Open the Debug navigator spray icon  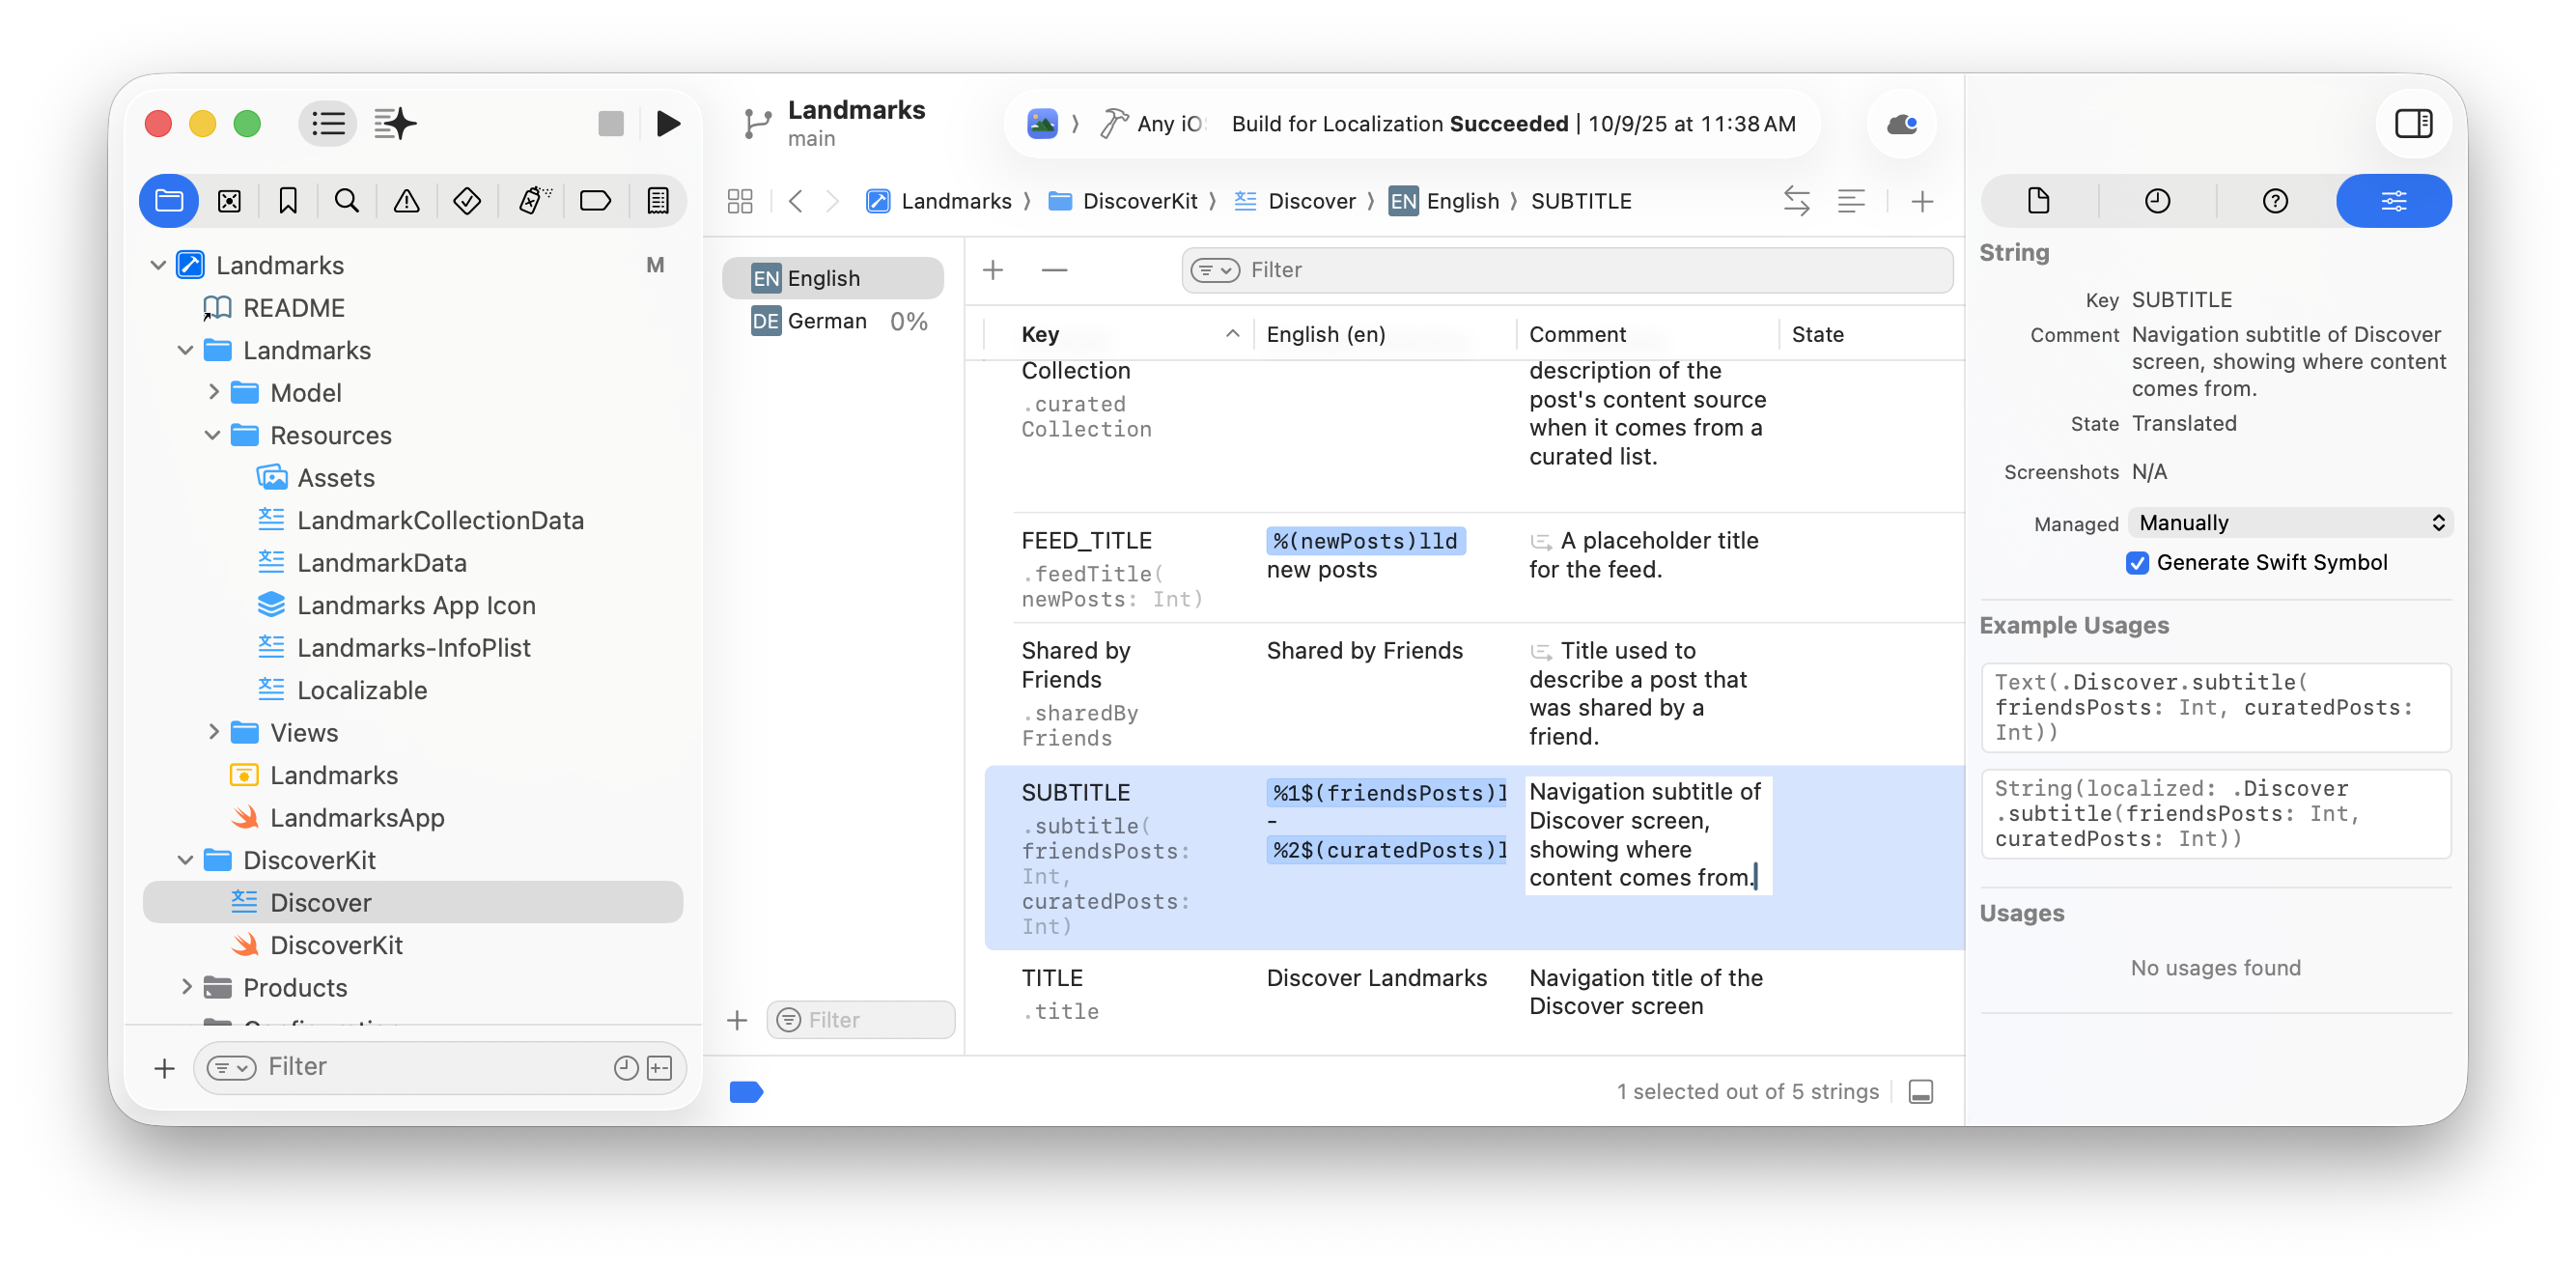[534, 201]
